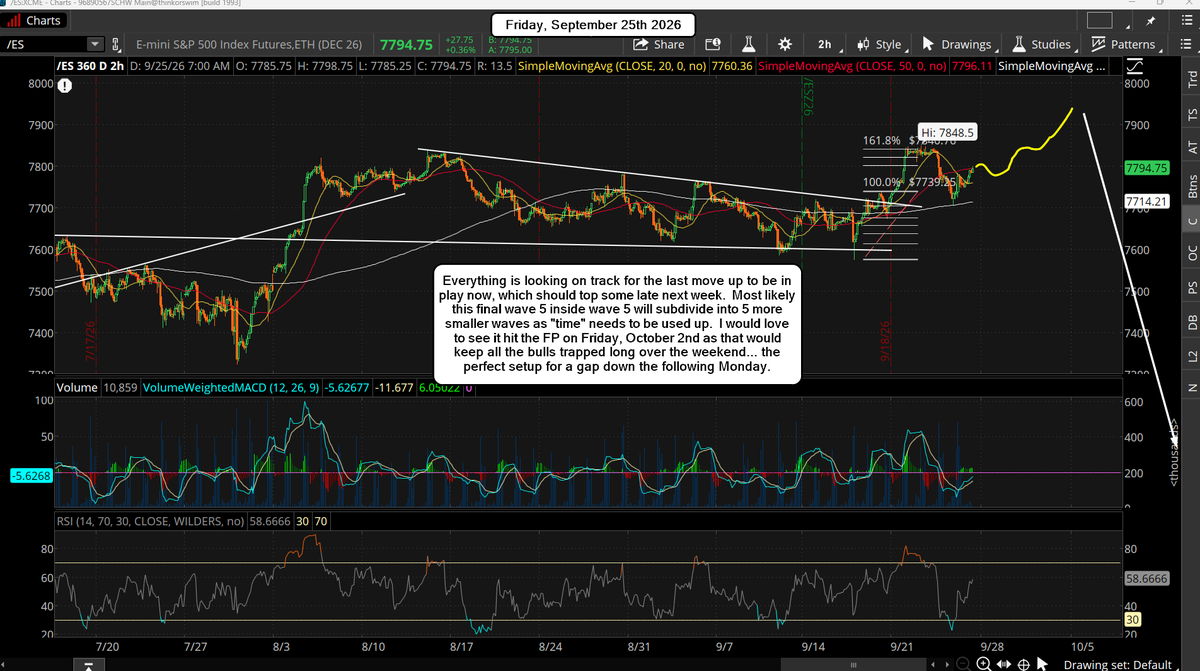Click the VolumeWeightedMACD (12, 26, 9) study label
The image size is (1200, 671).
click(231, 387)
